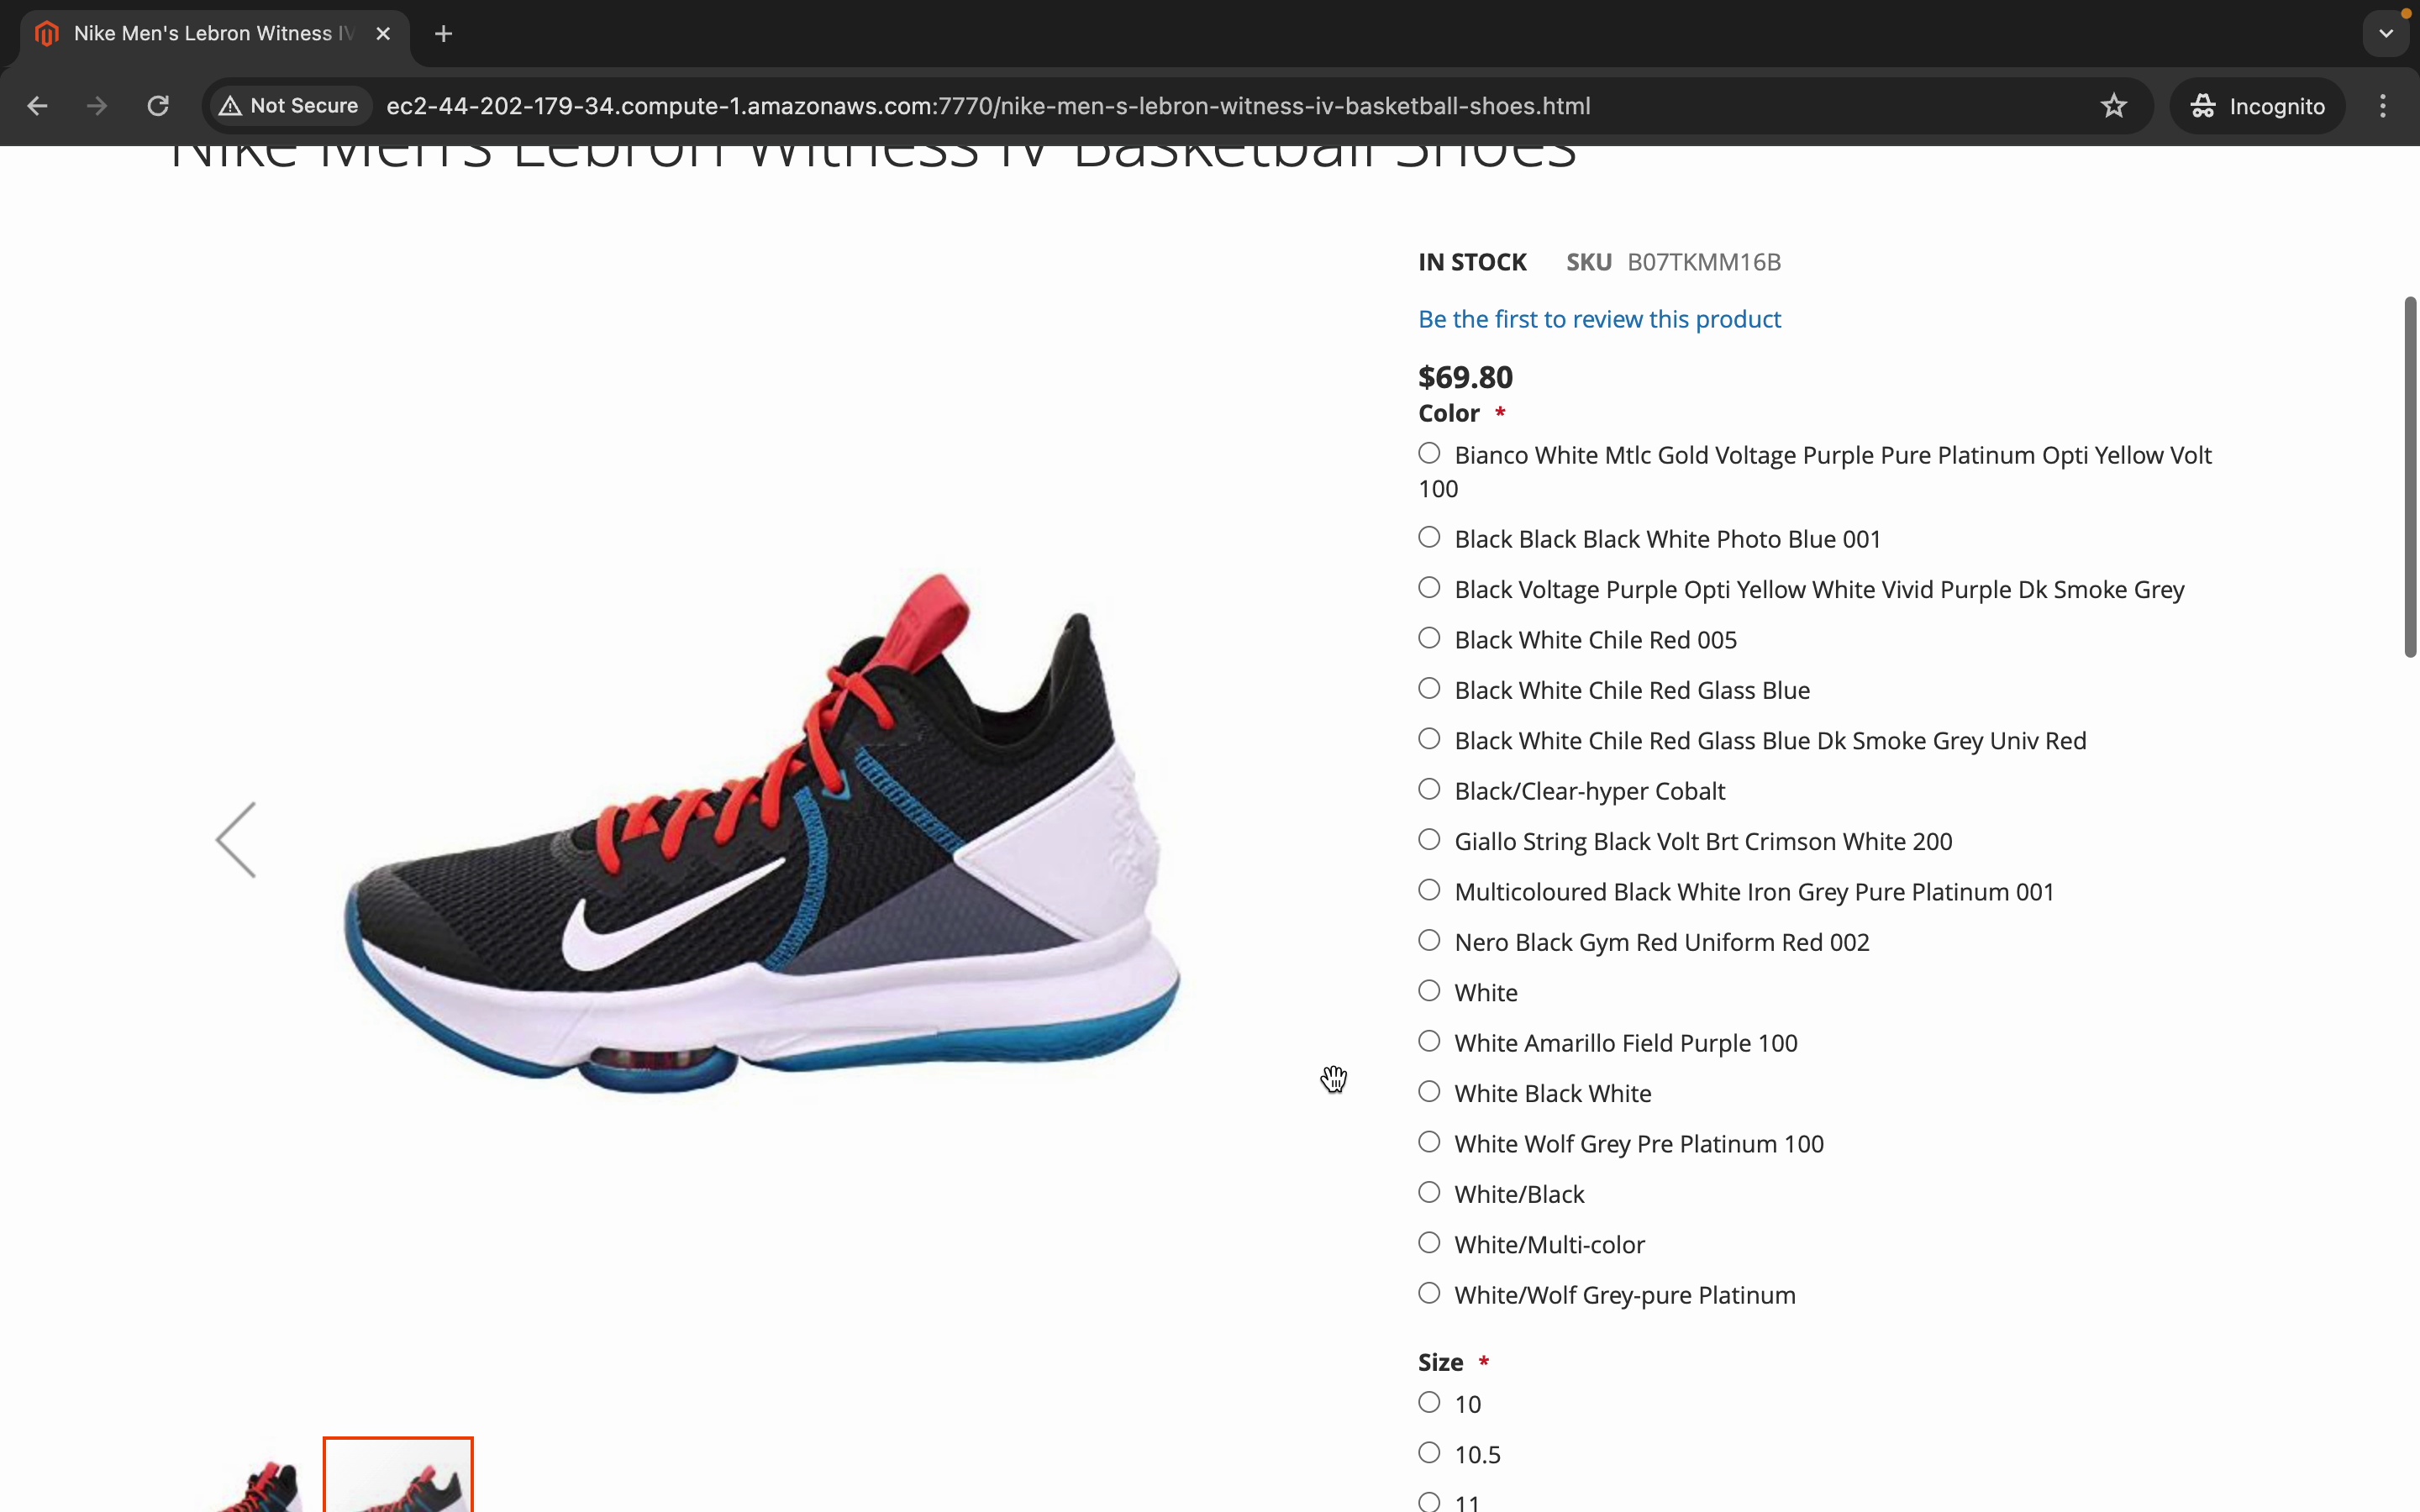Viewport: 2420px width, 1512px height.
Task: Choose the White/Multi-color option
Action: 1430,1243
